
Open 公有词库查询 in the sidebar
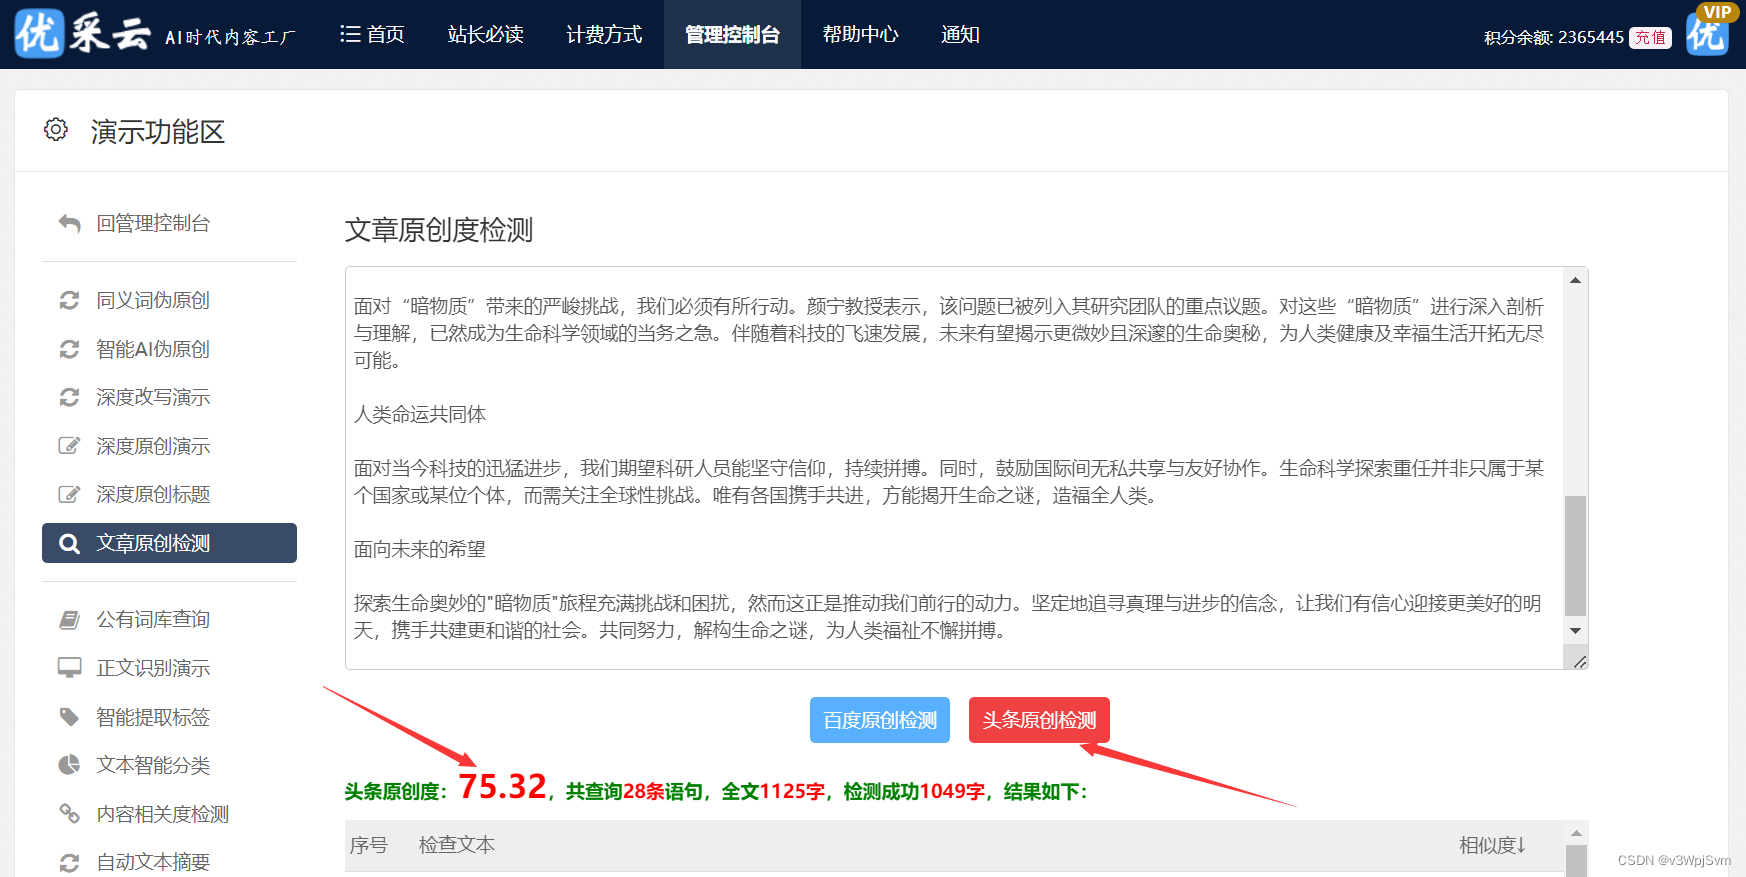(x=153, y=620)
